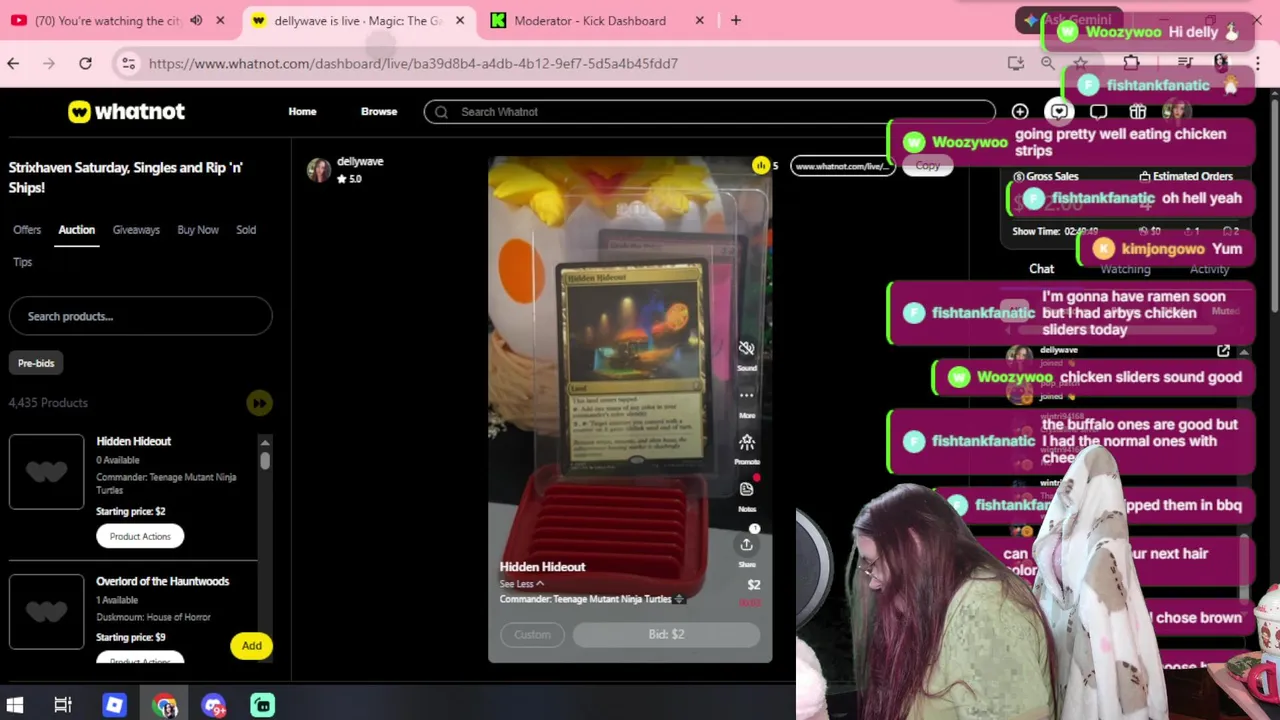Click the plus circle icon in Whatnot header
The height and width of the screenshot is (720, 1280).
pos(1019,112)
